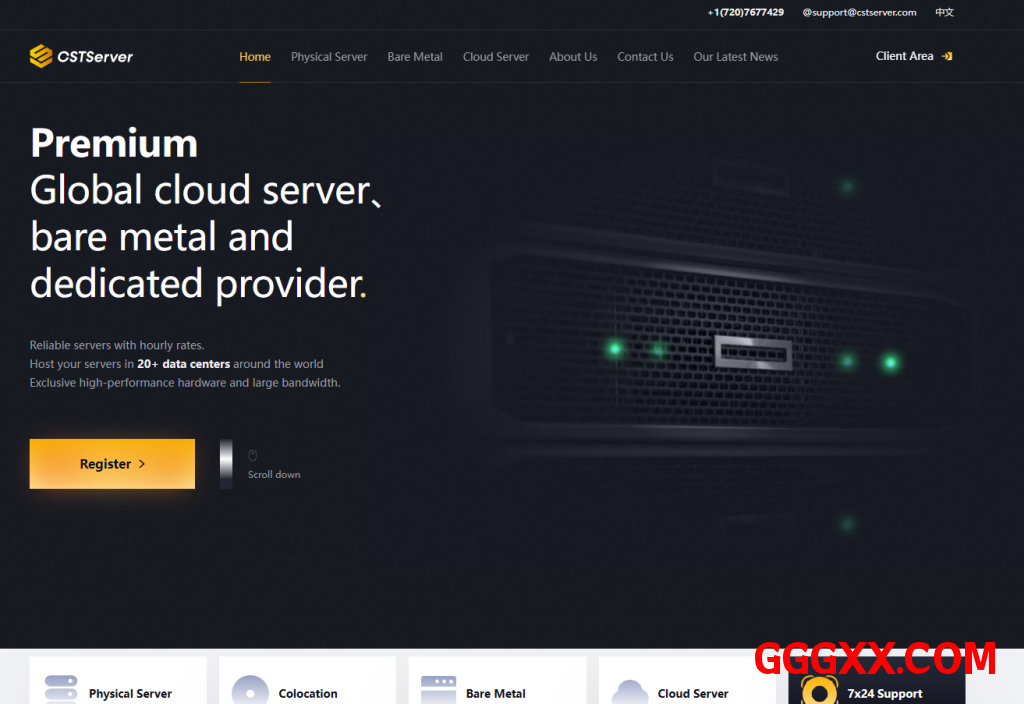The width and height of the screenshot is (1024, 704).
Task: Switch language to 中文
Action: [x=944, y=13]
